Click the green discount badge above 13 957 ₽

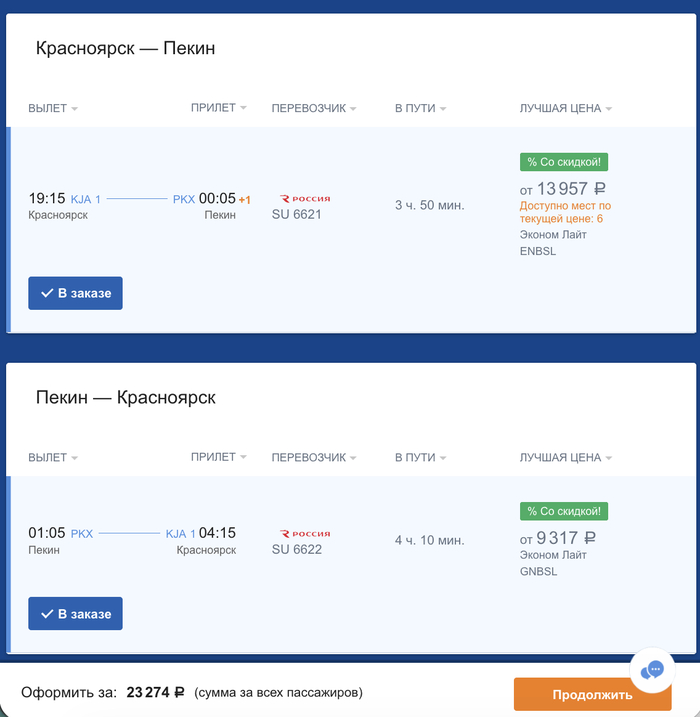[x=564, y=162]
